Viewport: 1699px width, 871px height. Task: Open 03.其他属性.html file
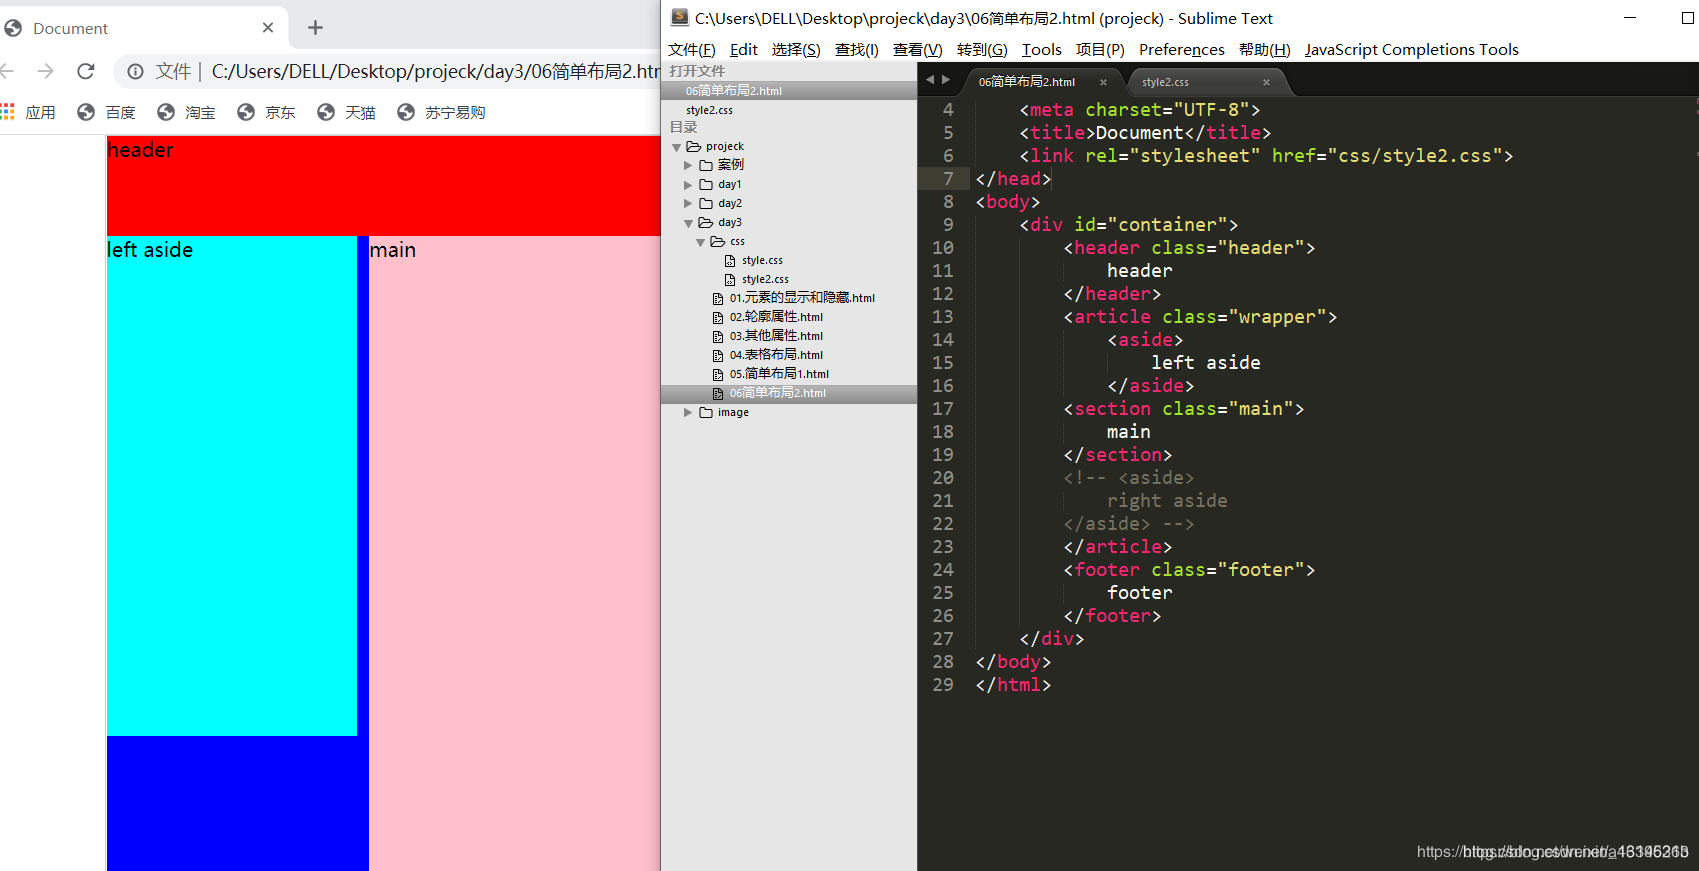pos(776,336)
